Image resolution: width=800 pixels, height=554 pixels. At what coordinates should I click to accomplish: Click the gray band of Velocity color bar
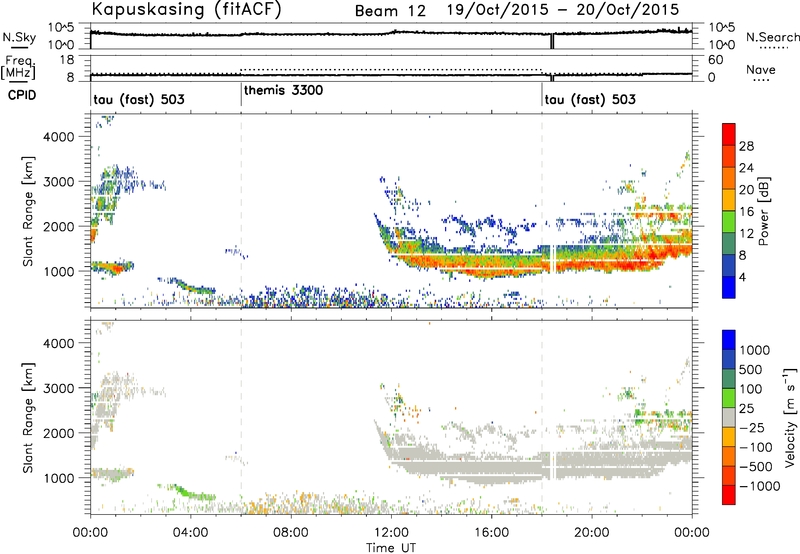(x=729, y=418)
